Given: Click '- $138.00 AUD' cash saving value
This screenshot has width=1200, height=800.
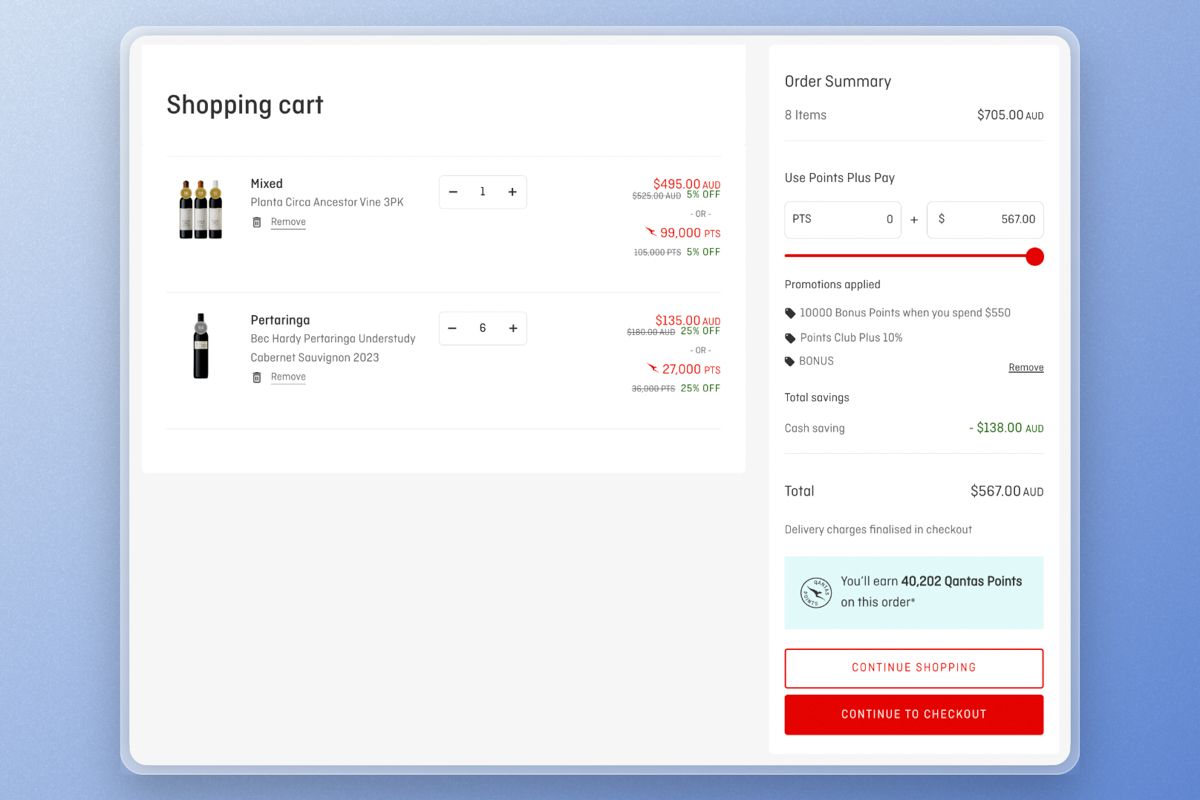Looking at the screenshot, I should pos(1006,428).
